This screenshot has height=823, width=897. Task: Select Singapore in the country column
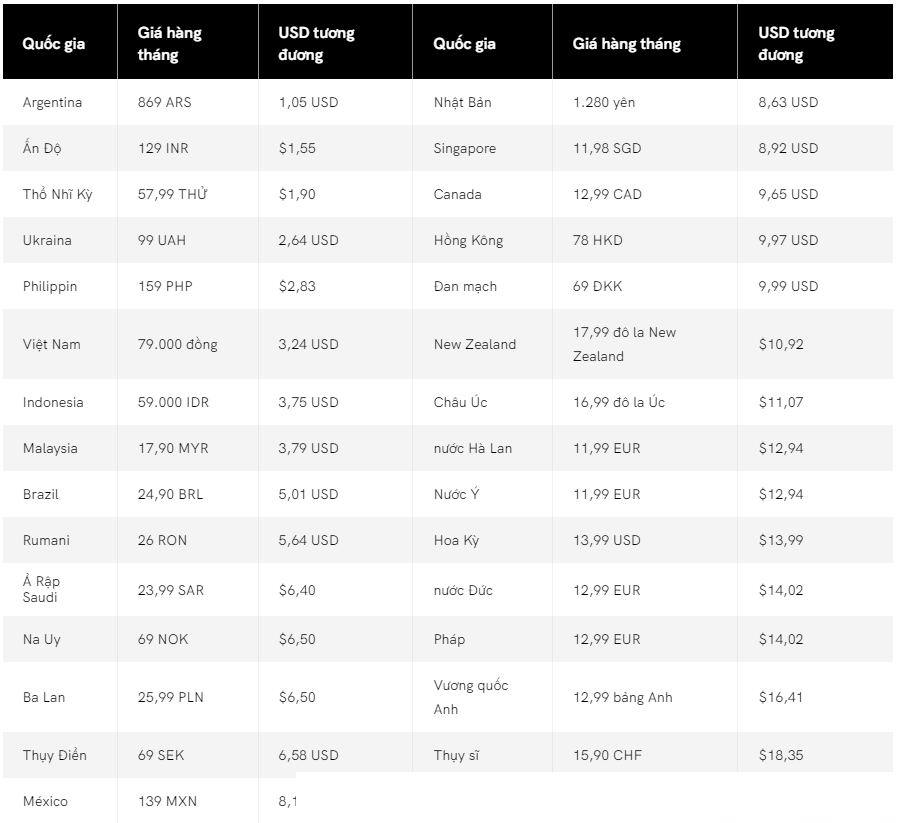[x=464, y=148]
